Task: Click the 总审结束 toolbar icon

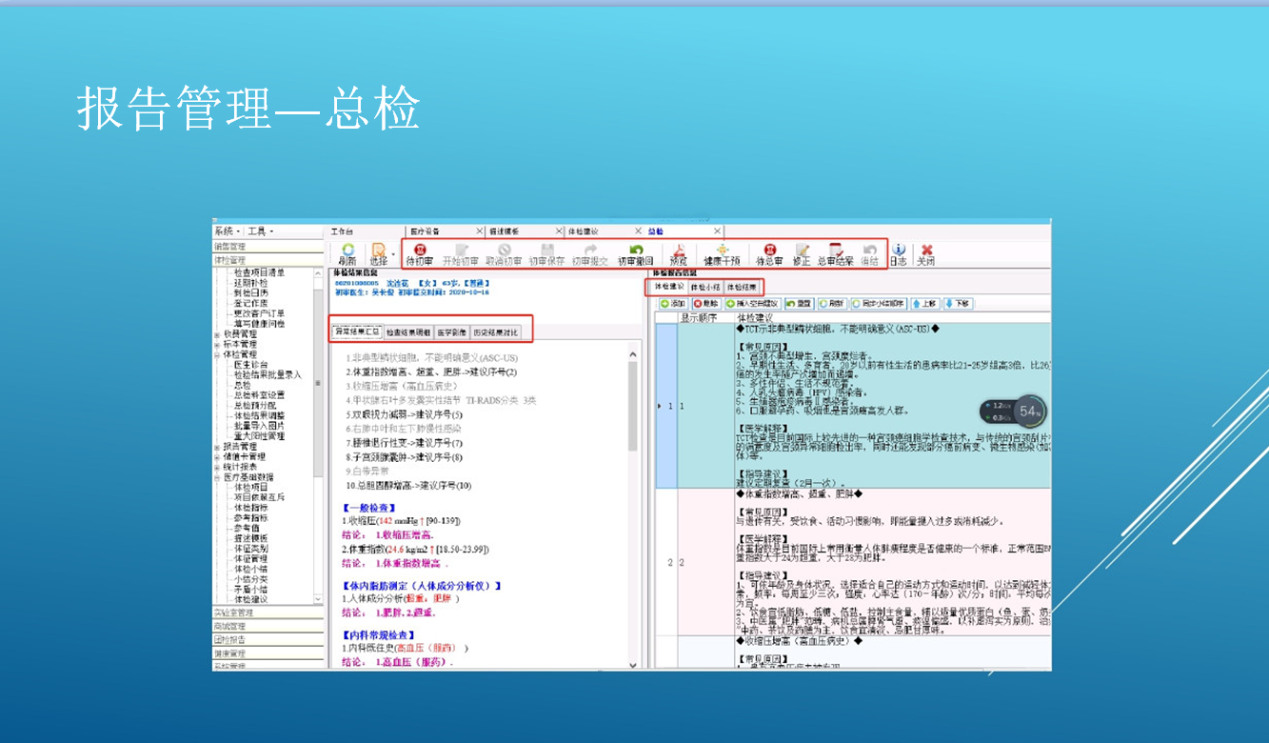Action: pyautogui.click(x=835, y=254)
